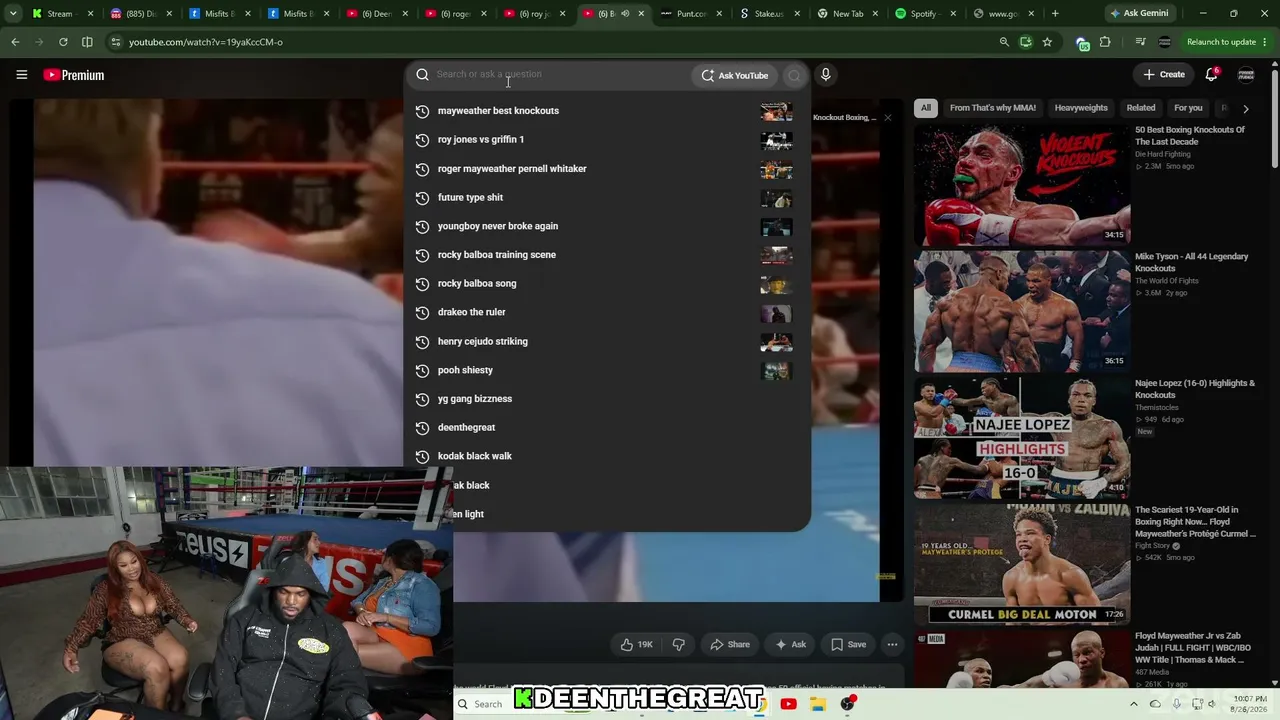Image resolution: width=1280 pixels, height=720 pixels.
Task: Switch to the Stake.us browser tab
Action: [768, 14]
